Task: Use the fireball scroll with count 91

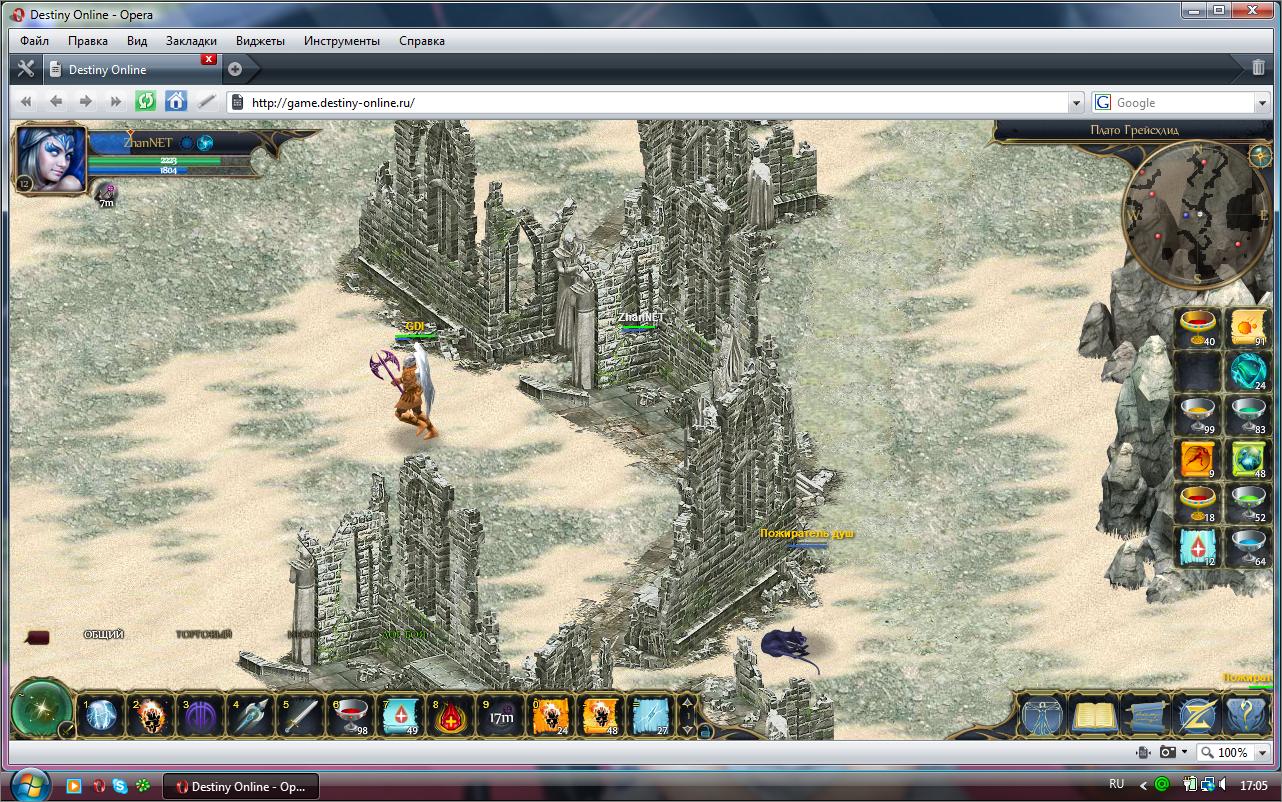Action: tap(1248, 328)
